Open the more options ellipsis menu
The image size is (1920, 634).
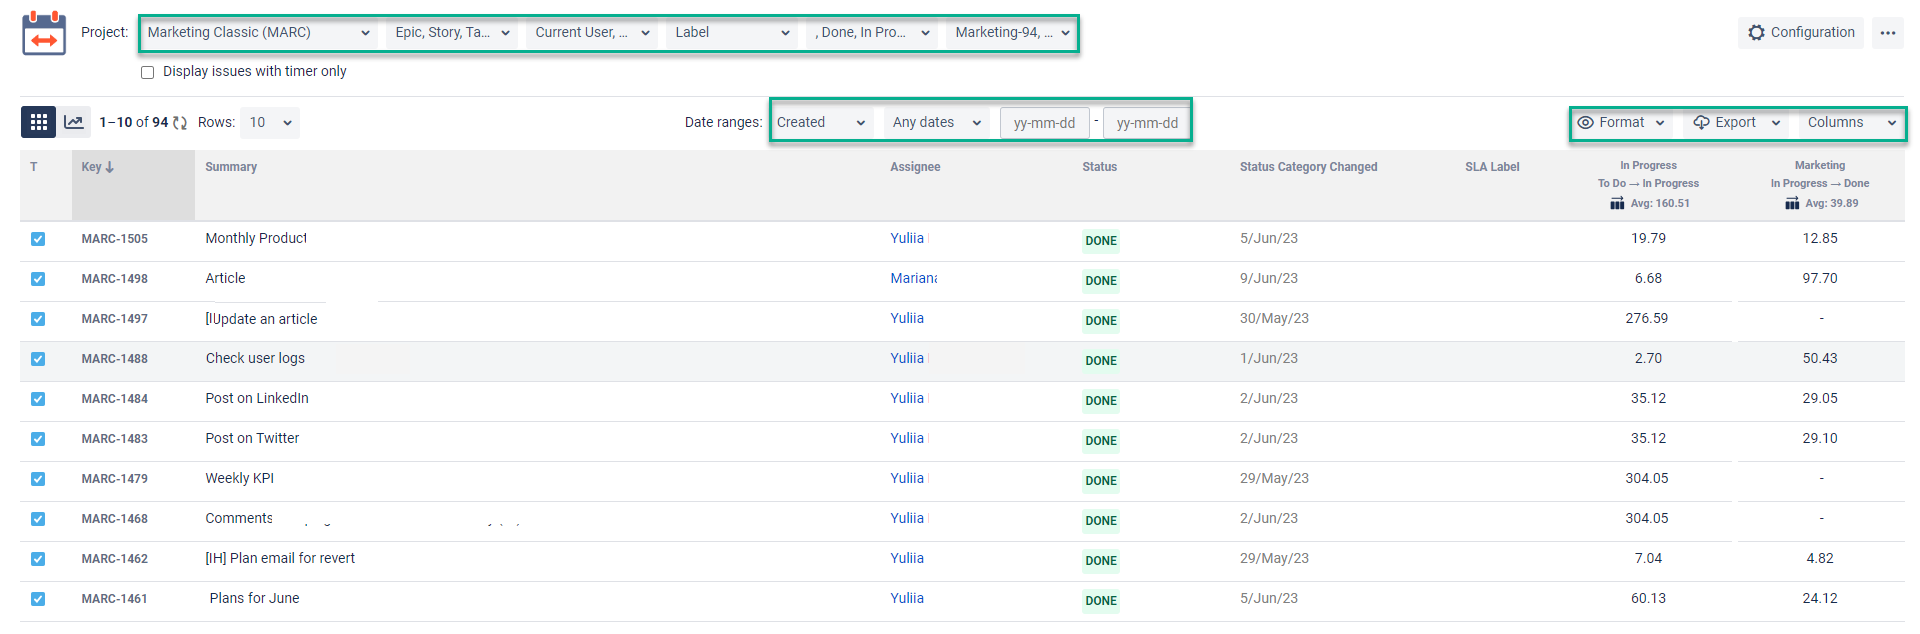pyautogui.click(x=1888, y=33)
